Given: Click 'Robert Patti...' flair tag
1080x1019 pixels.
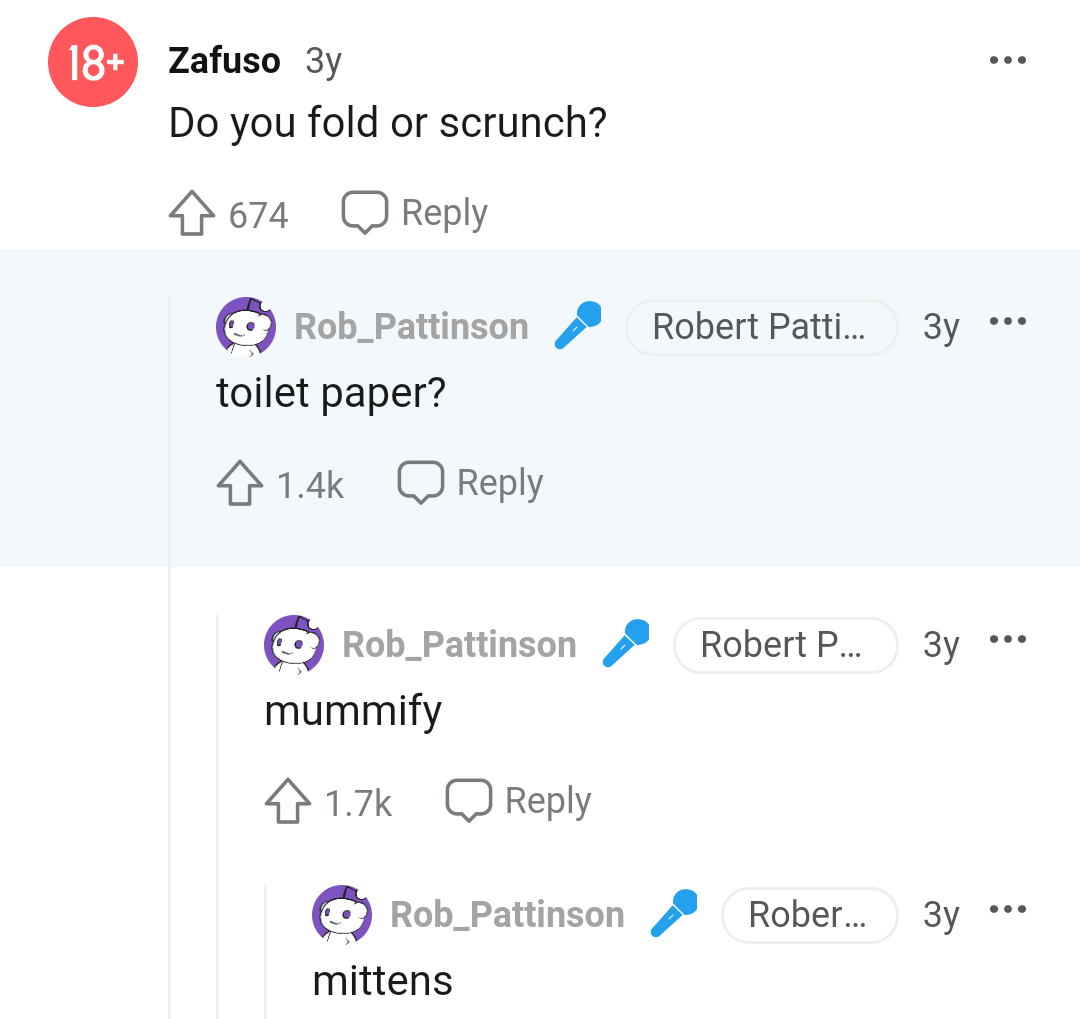Looking at the screenshot, I should pyautogui.click(x=762, y=327).
